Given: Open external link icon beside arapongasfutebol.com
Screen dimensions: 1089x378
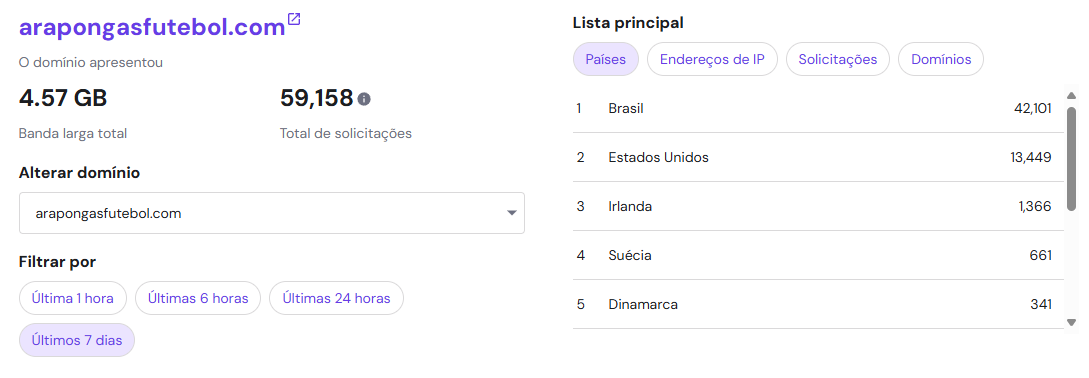Looking at the screenshot, I should tap(294, 19).
